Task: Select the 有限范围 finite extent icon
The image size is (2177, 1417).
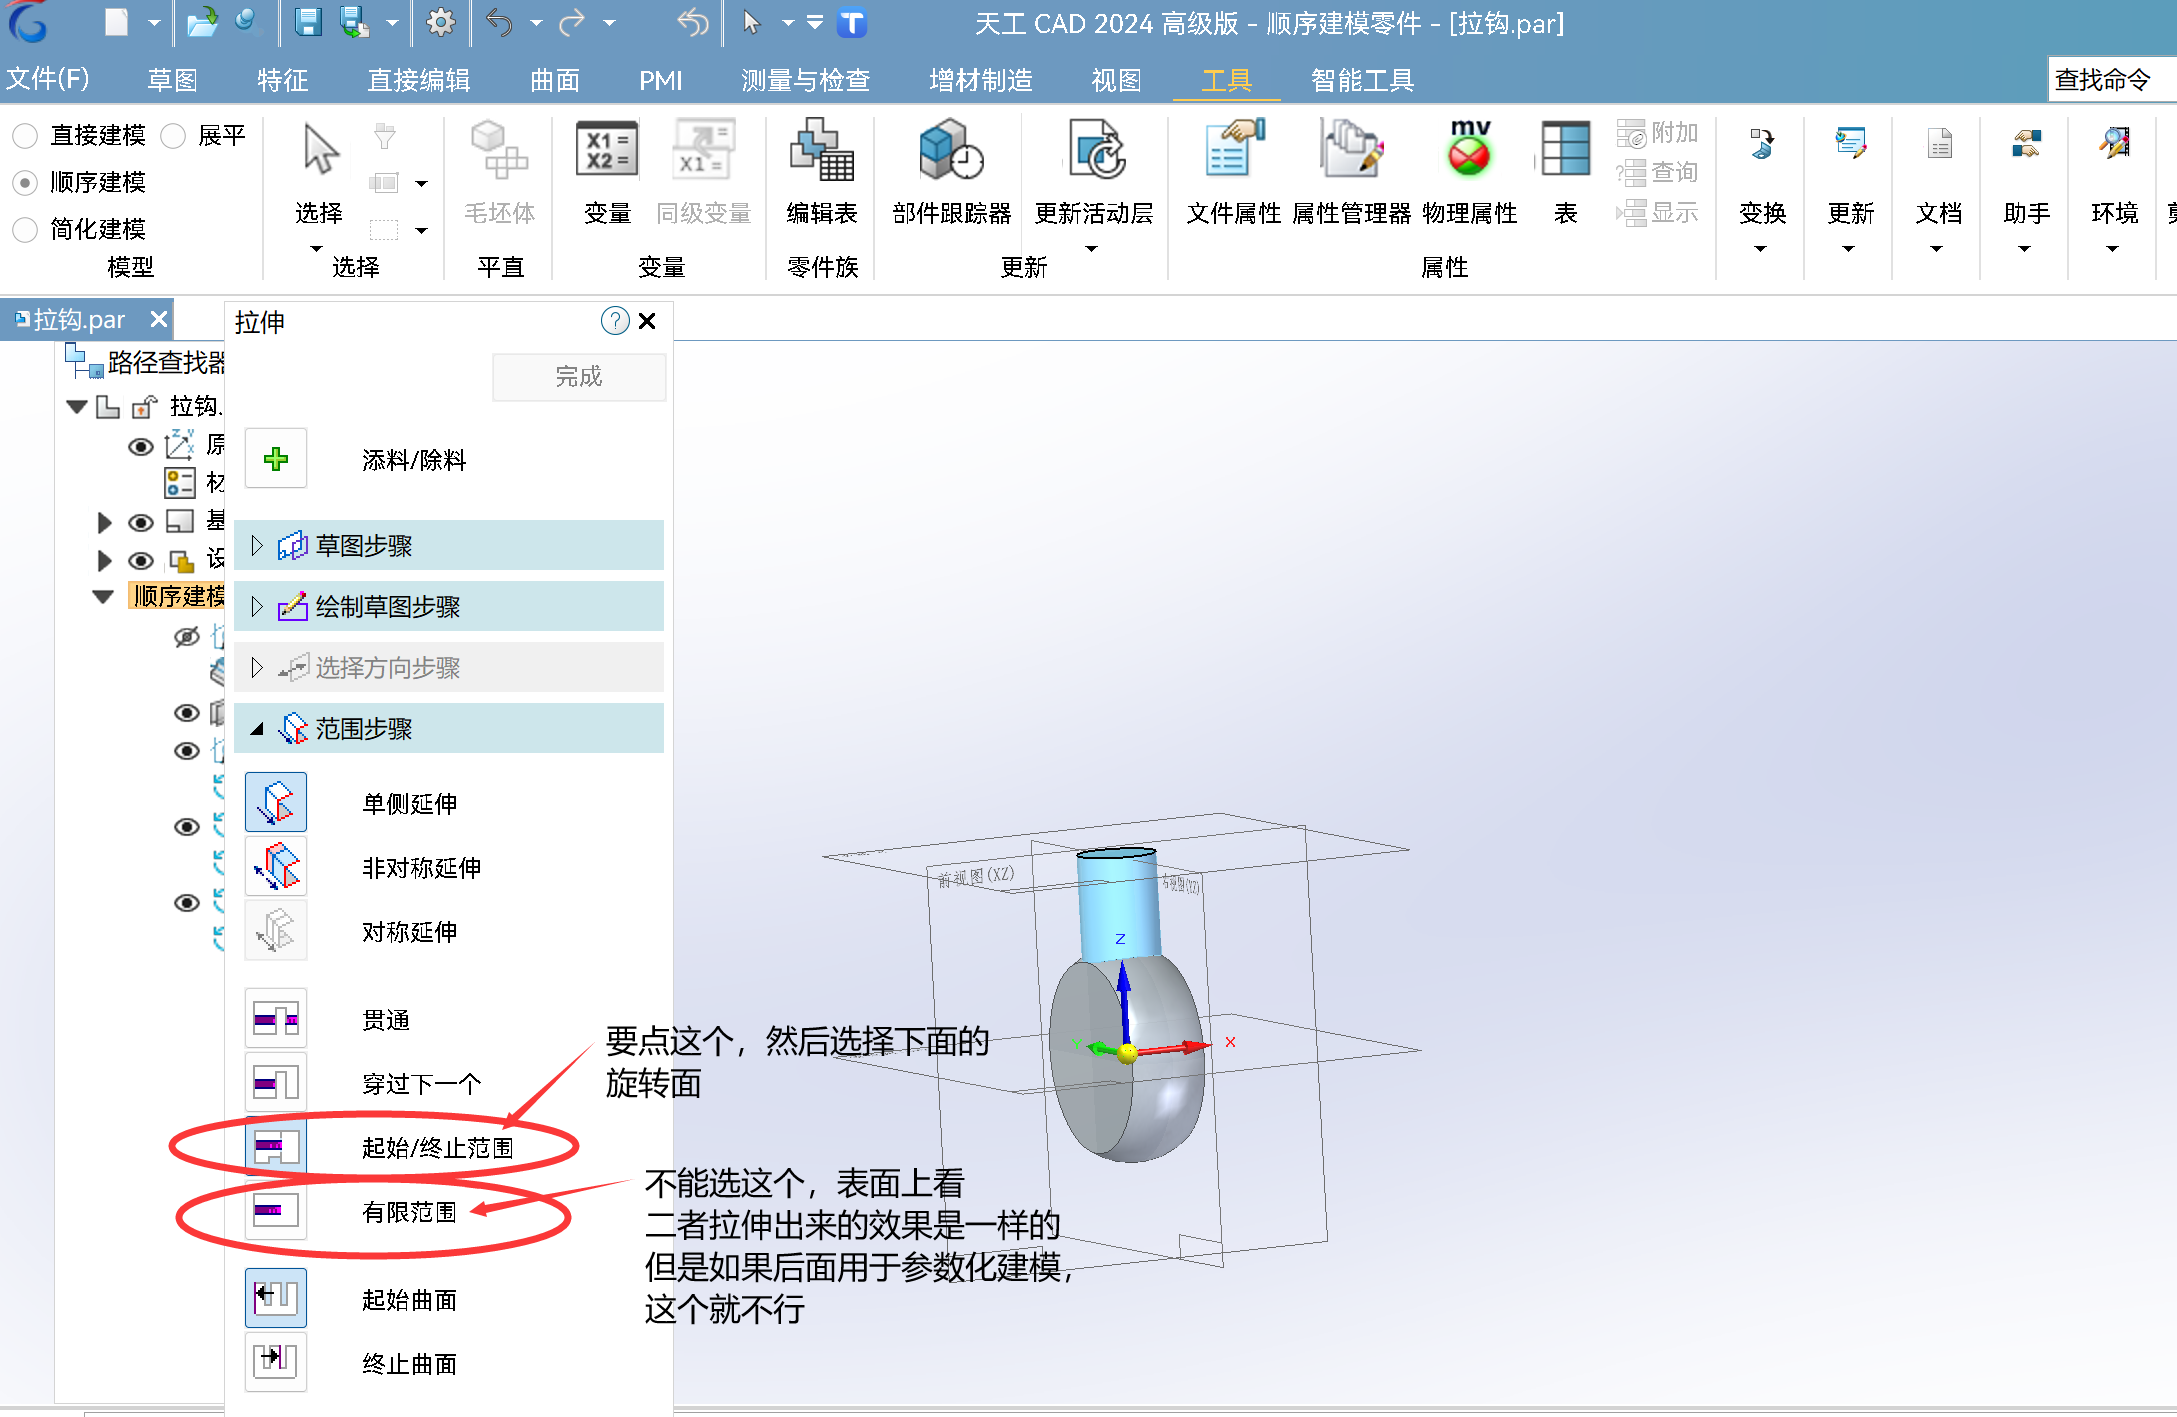Action: [276, 1211]
